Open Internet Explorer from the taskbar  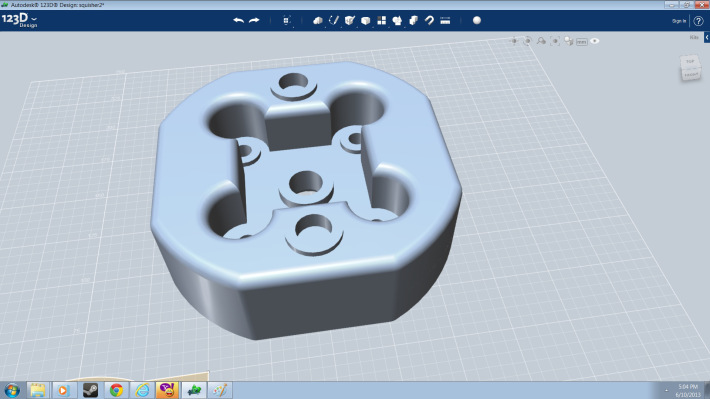pyautogui.click(x=142, y=390)
